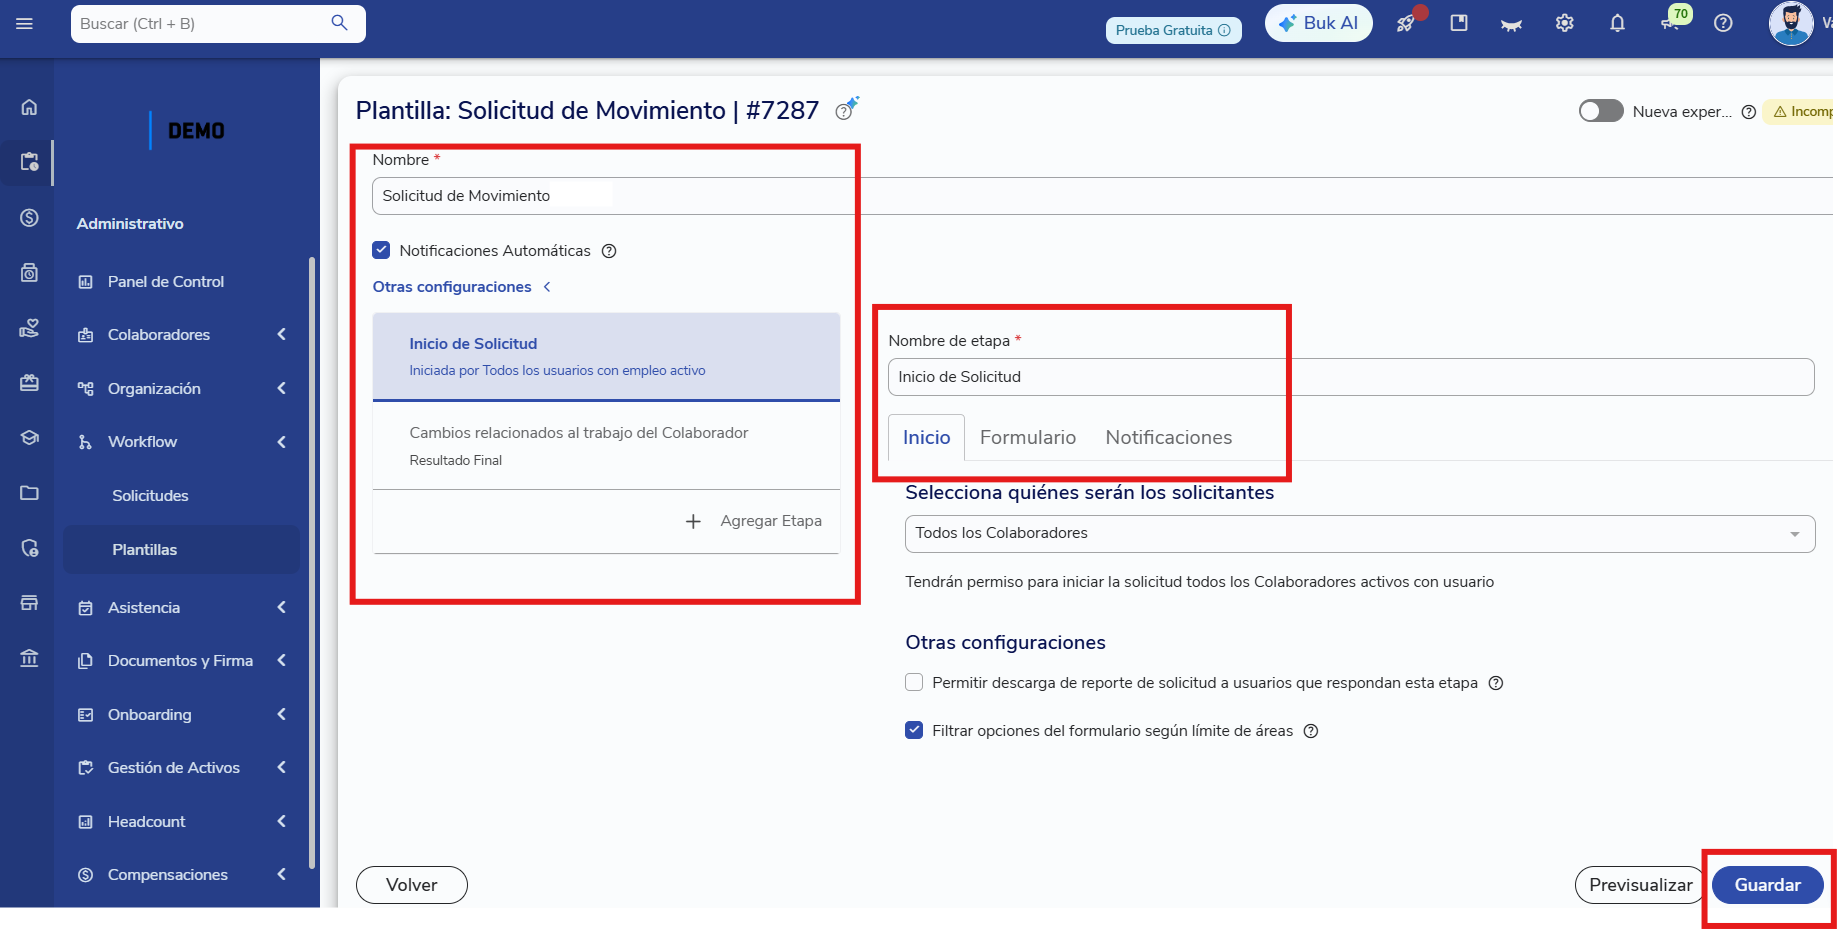Open the user avatar profile menu
Image resolution: width=1838 pixels, height=930 pixels.
pos(1790,23)
